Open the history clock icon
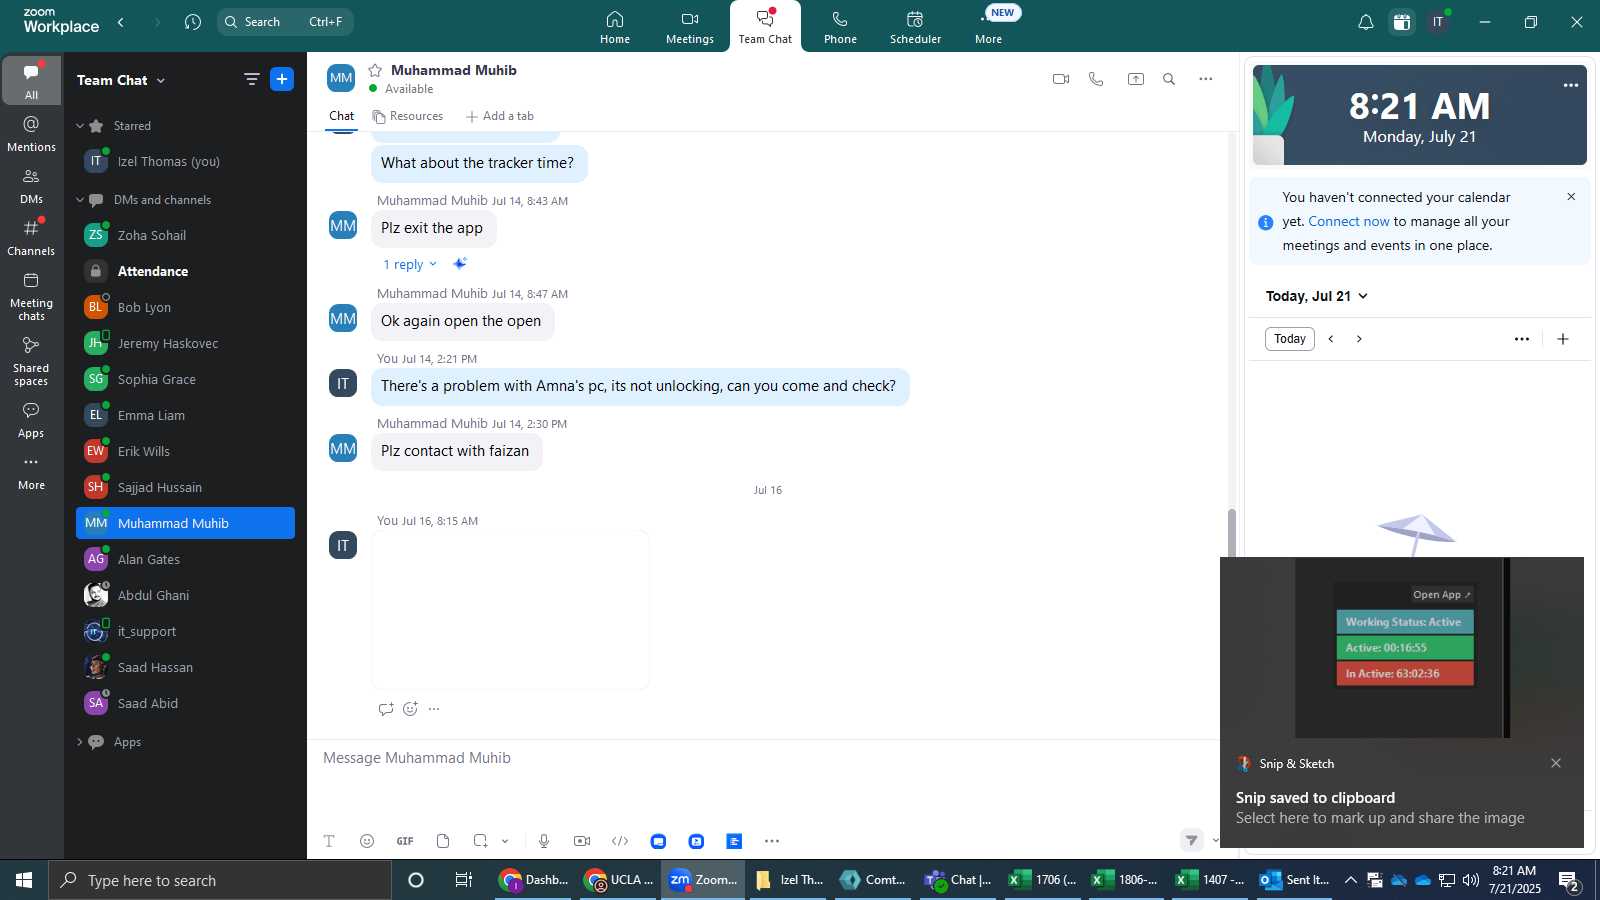 [x=193, y=22]
